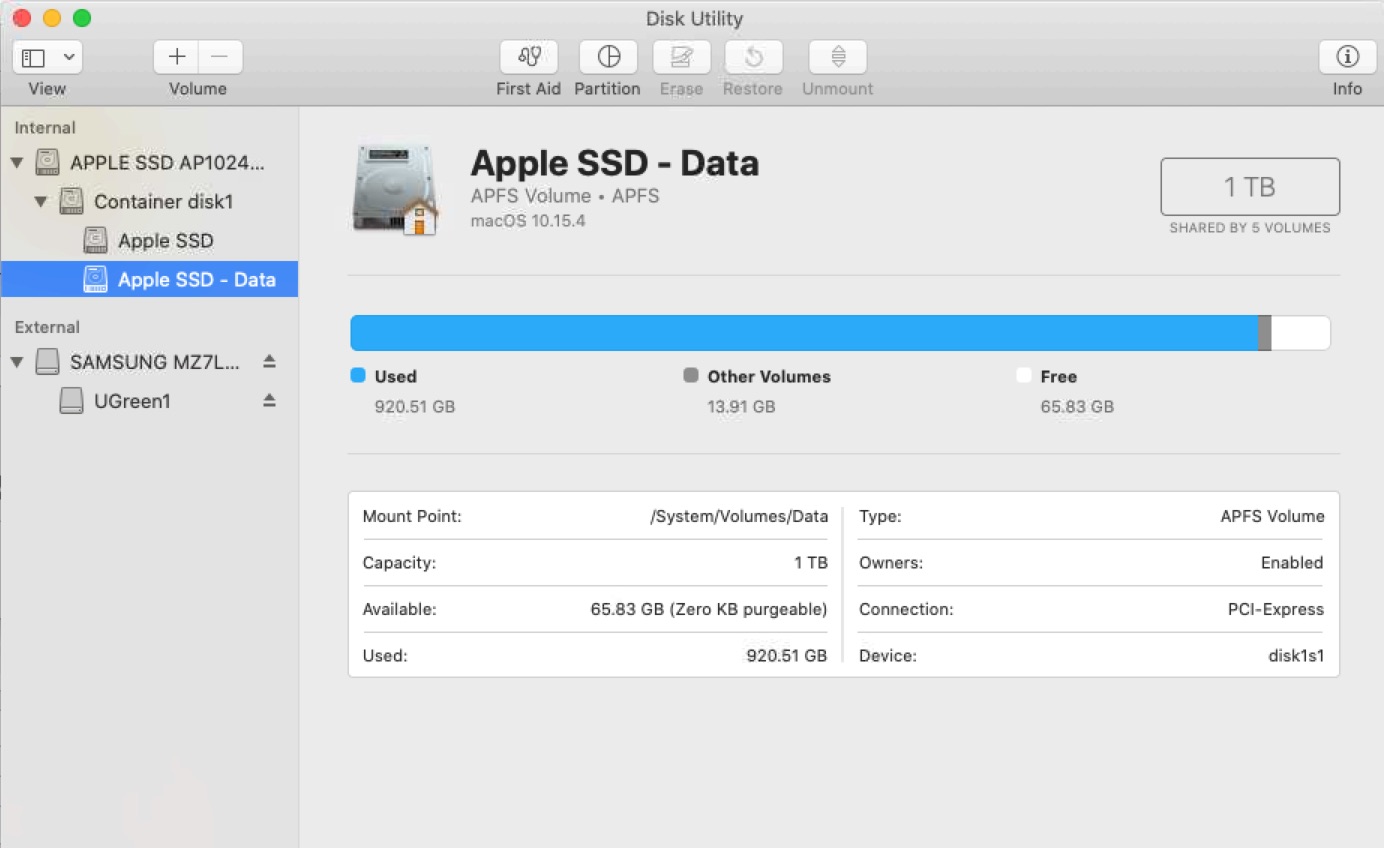Click the 920.51 GB used legend value

point(415,407)
